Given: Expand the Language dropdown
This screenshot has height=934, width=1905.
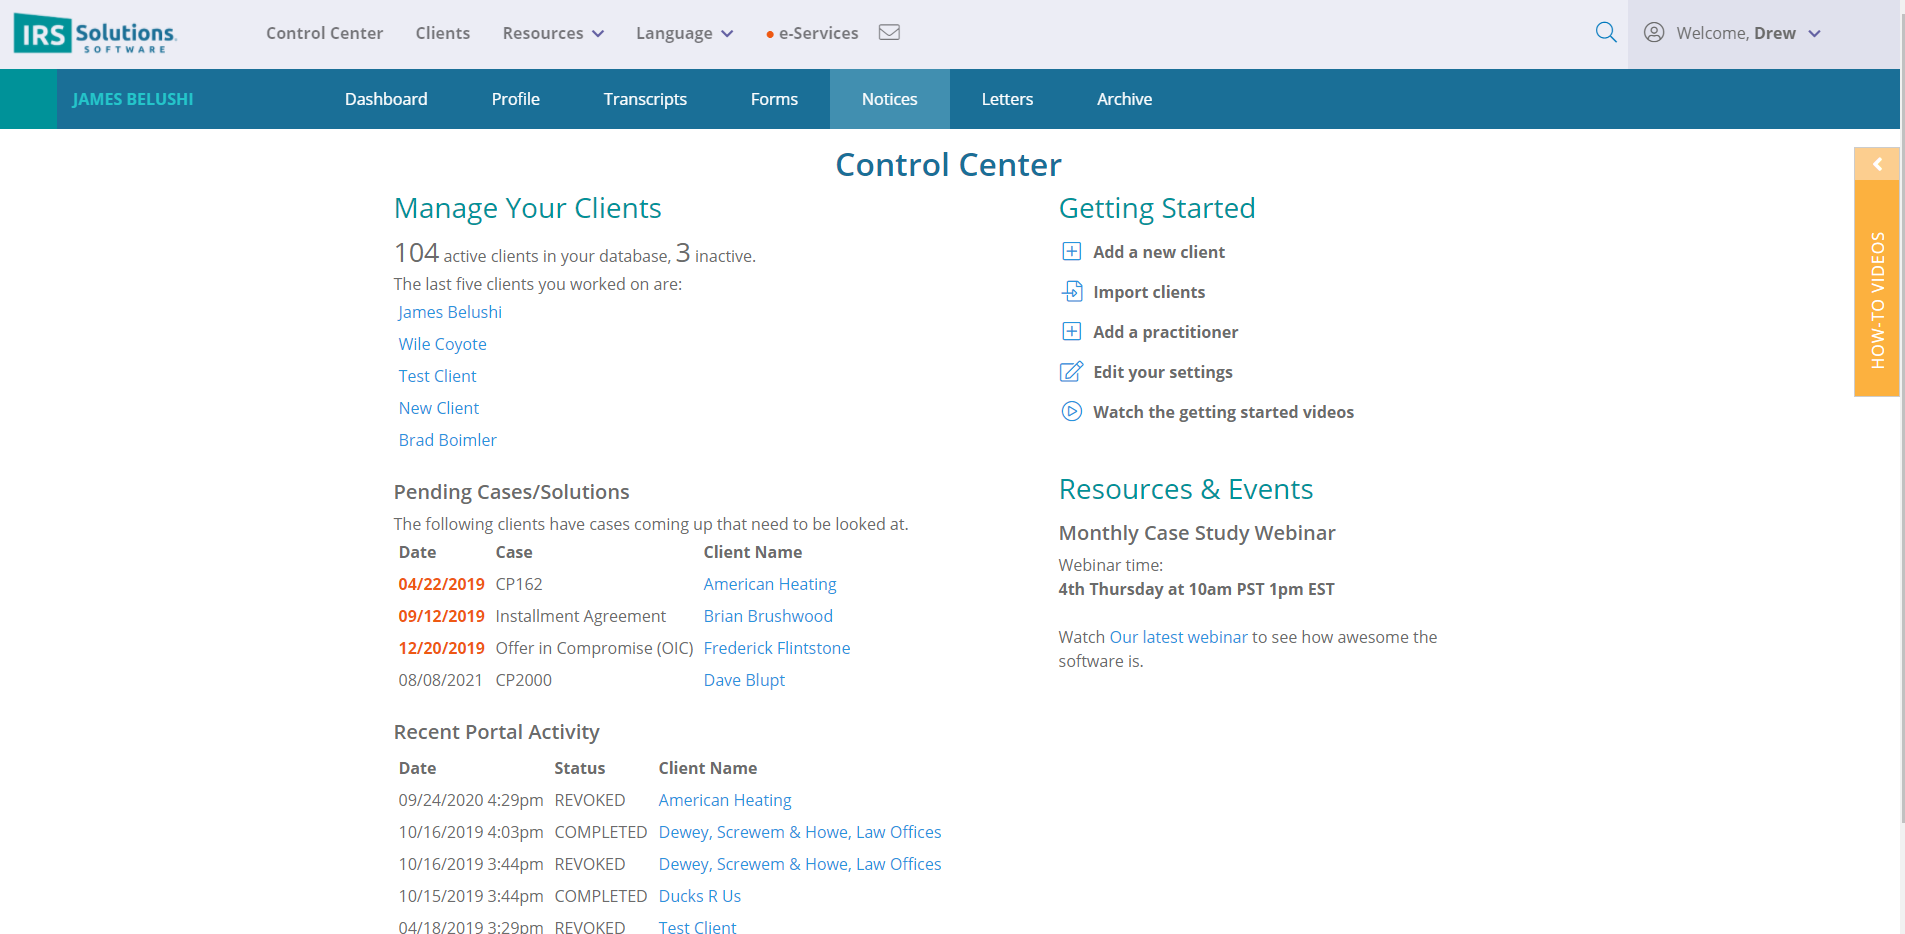Looking at the screenshot, I should (683, 33).
